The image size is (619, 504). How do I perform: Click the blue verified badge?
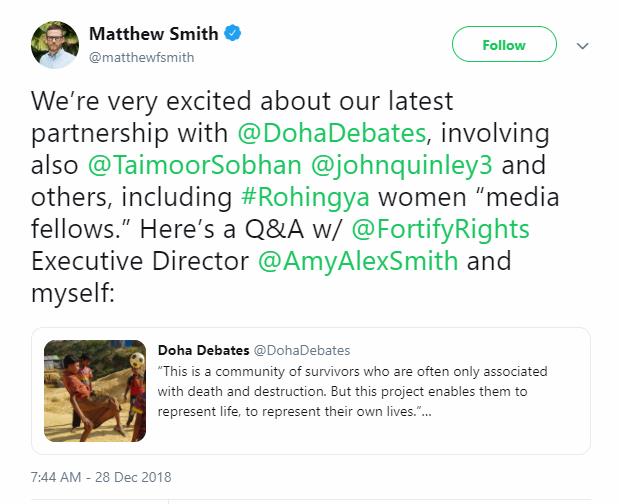coord(233,34)
